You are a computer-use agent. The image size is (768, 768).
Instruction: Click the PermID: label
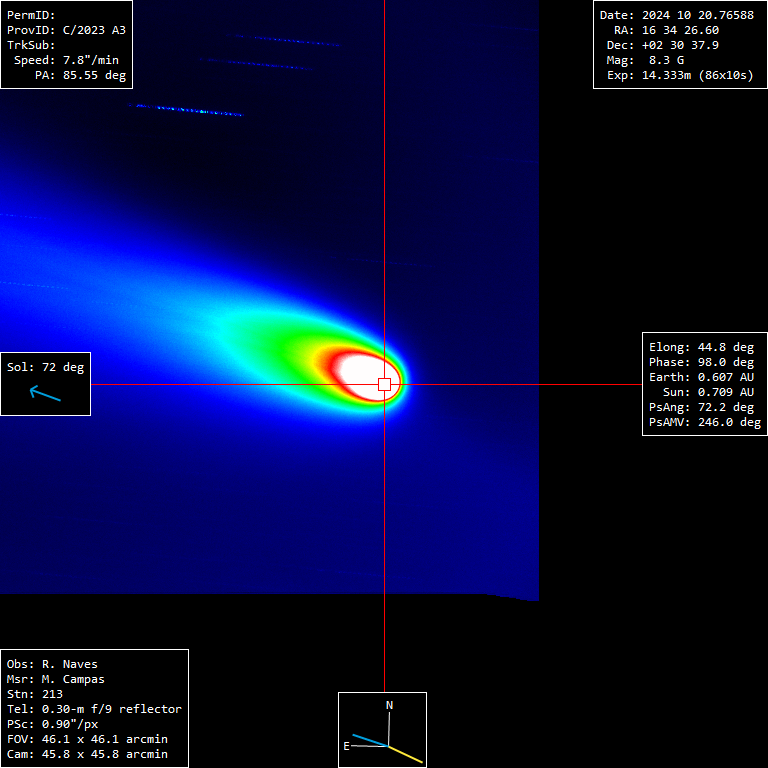pyautogui.click(x=31, y=15)
